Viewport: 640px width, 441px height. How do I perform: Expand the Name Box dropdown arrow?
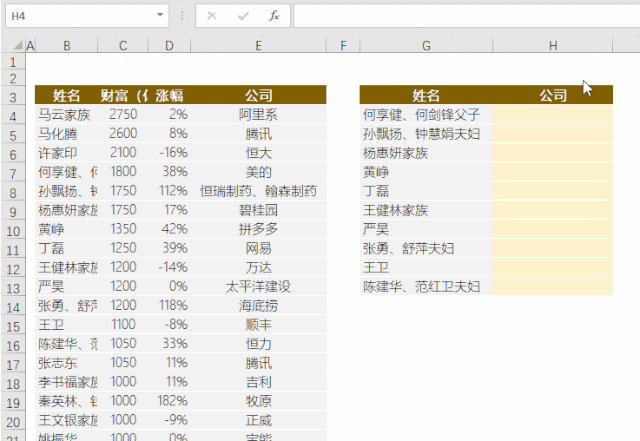[160, 16]
